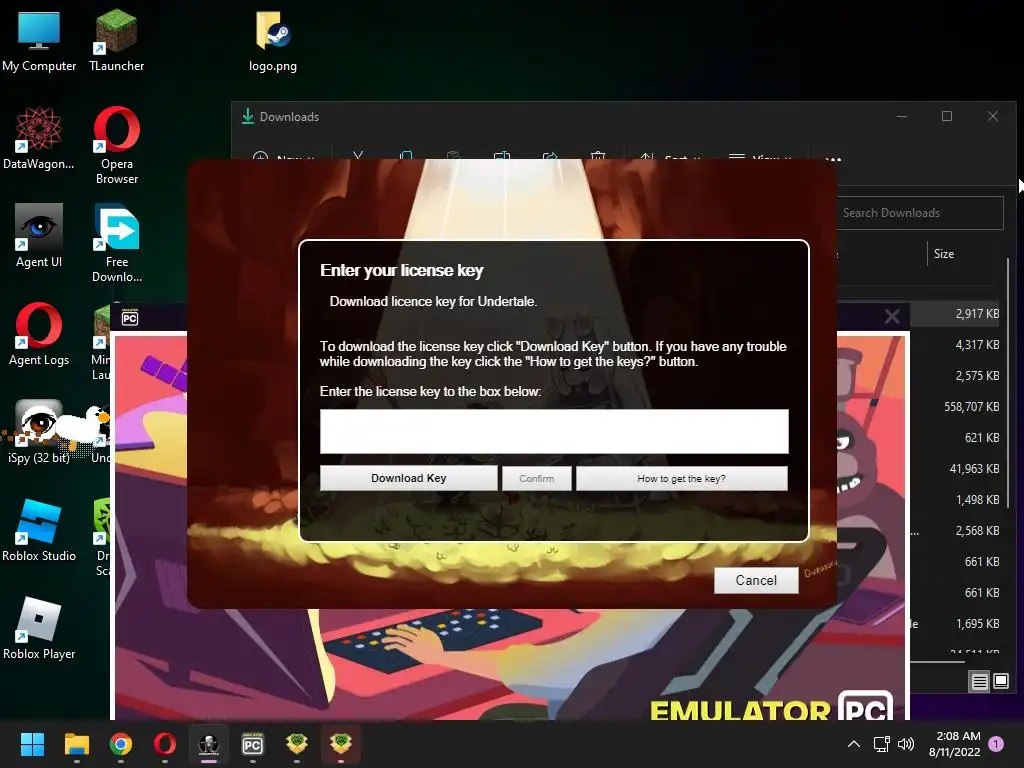Open volume control in system tray

(906, 744)
